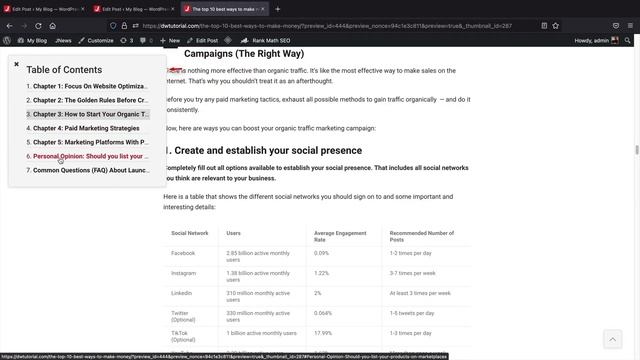Jump to Chapter 1: Focus On Website Optimization
640x360 pixels.
[x=90, y=86]
